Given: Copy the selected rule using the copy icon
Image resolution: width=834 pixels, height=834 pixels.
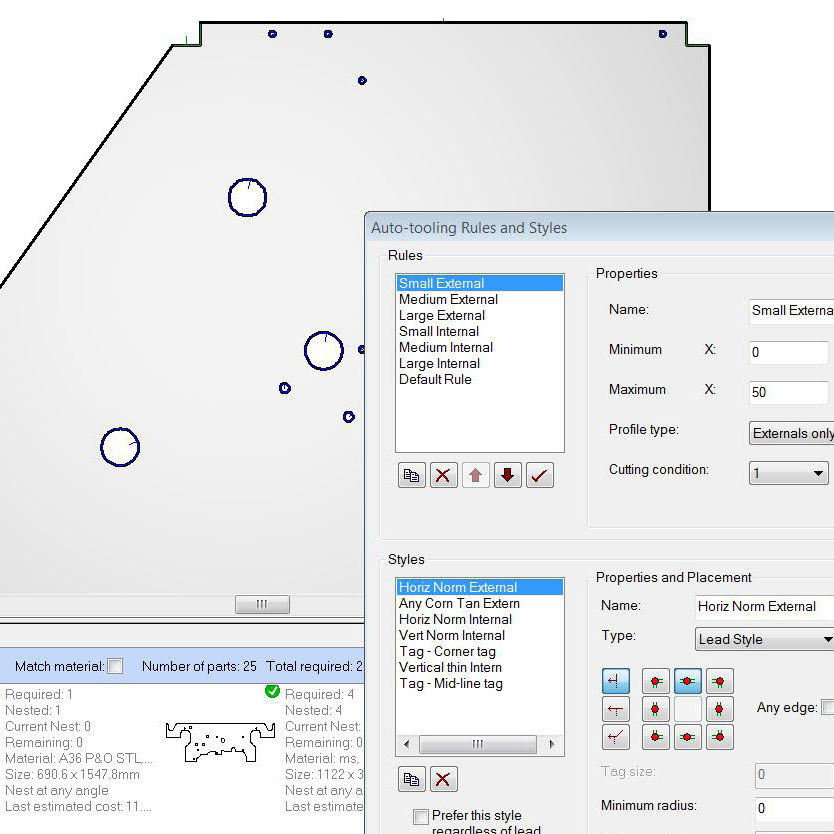Looking at the screenshot, I should [x=411, y=475].
